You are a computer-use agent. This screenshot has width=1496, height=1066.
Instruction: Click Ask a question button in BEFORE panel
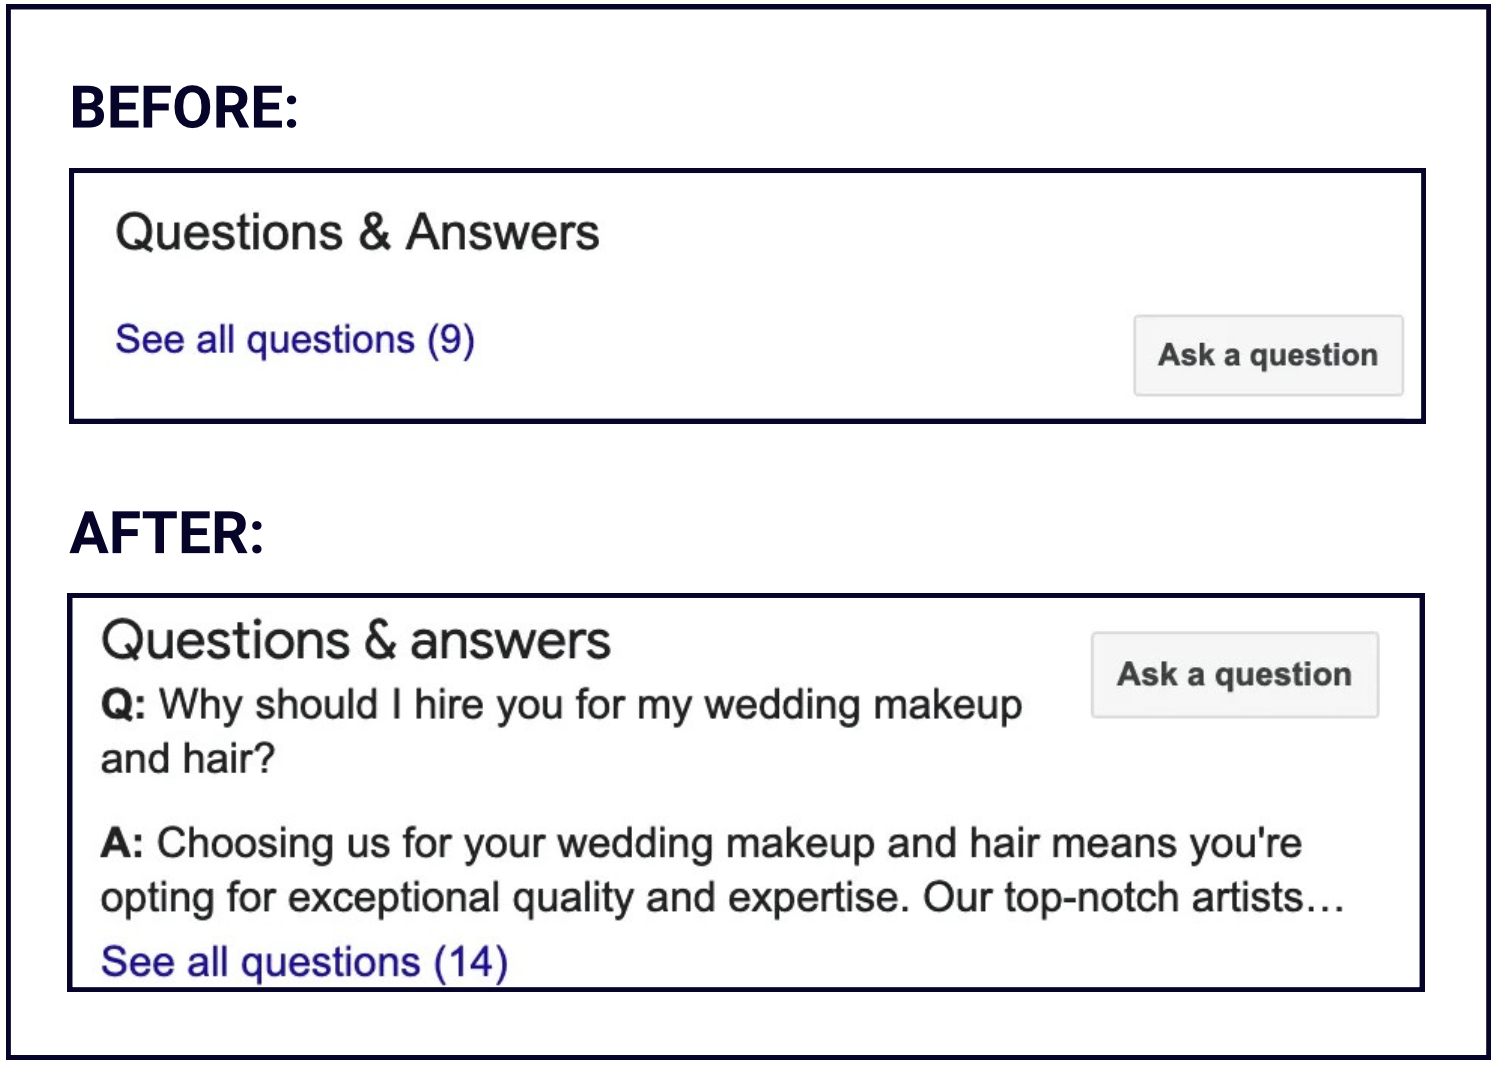click(1267, 355)
